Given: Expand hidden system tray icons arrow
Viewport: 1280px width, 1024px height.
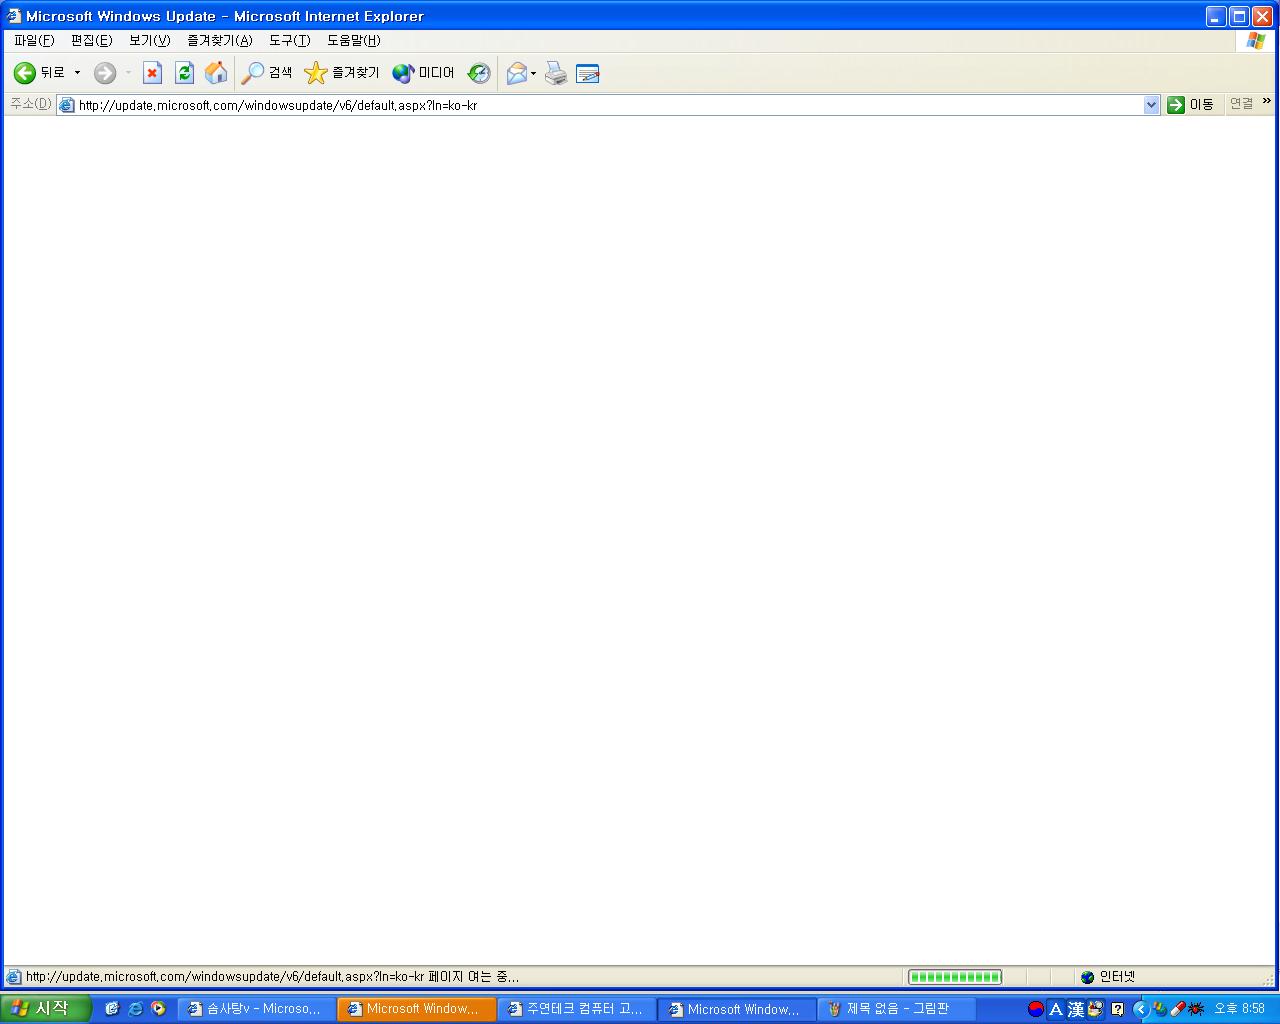Looking at the screenshot, I should click(x=1140, y=1009).
